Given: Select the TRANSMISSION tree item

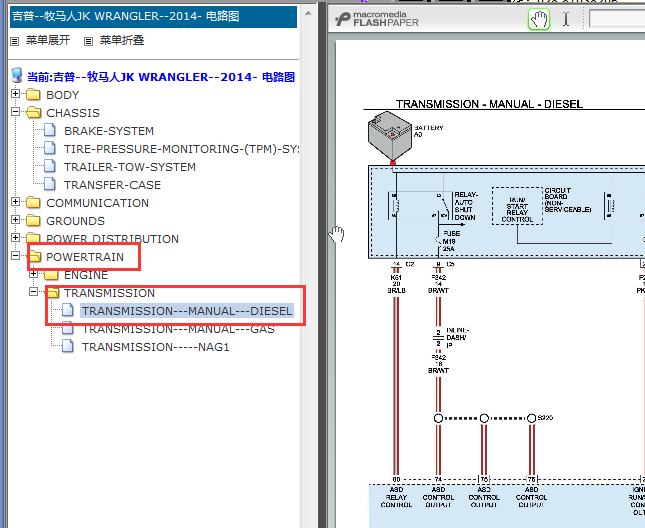Looking at the screenshot, I should coord(109,293).
